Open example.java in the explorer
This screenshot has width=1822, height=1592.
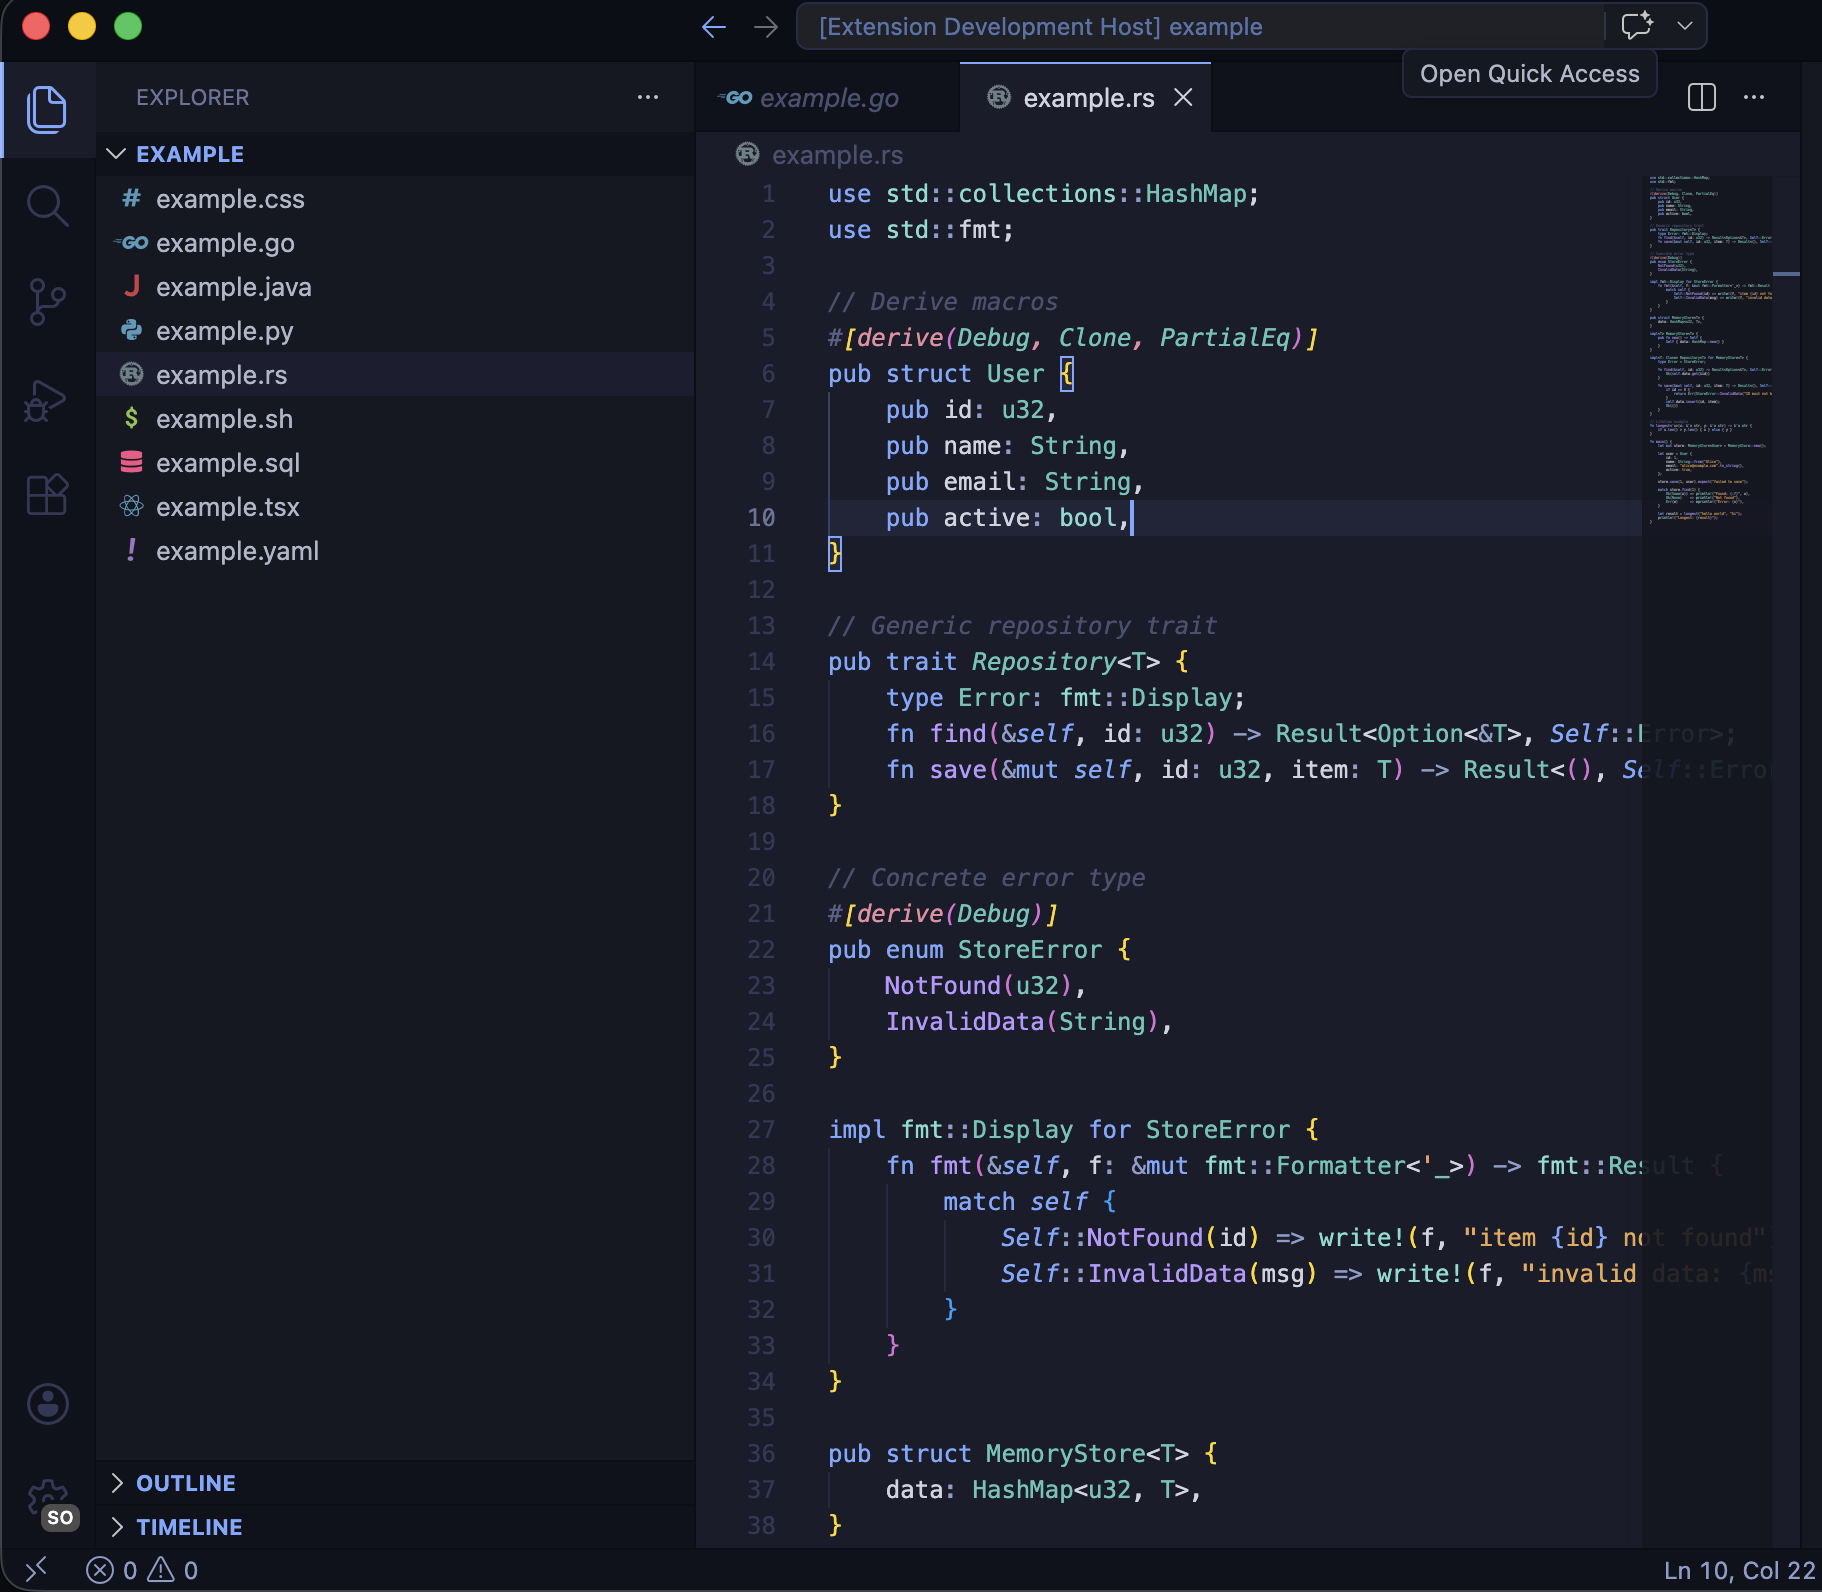(x=395, y=287)
